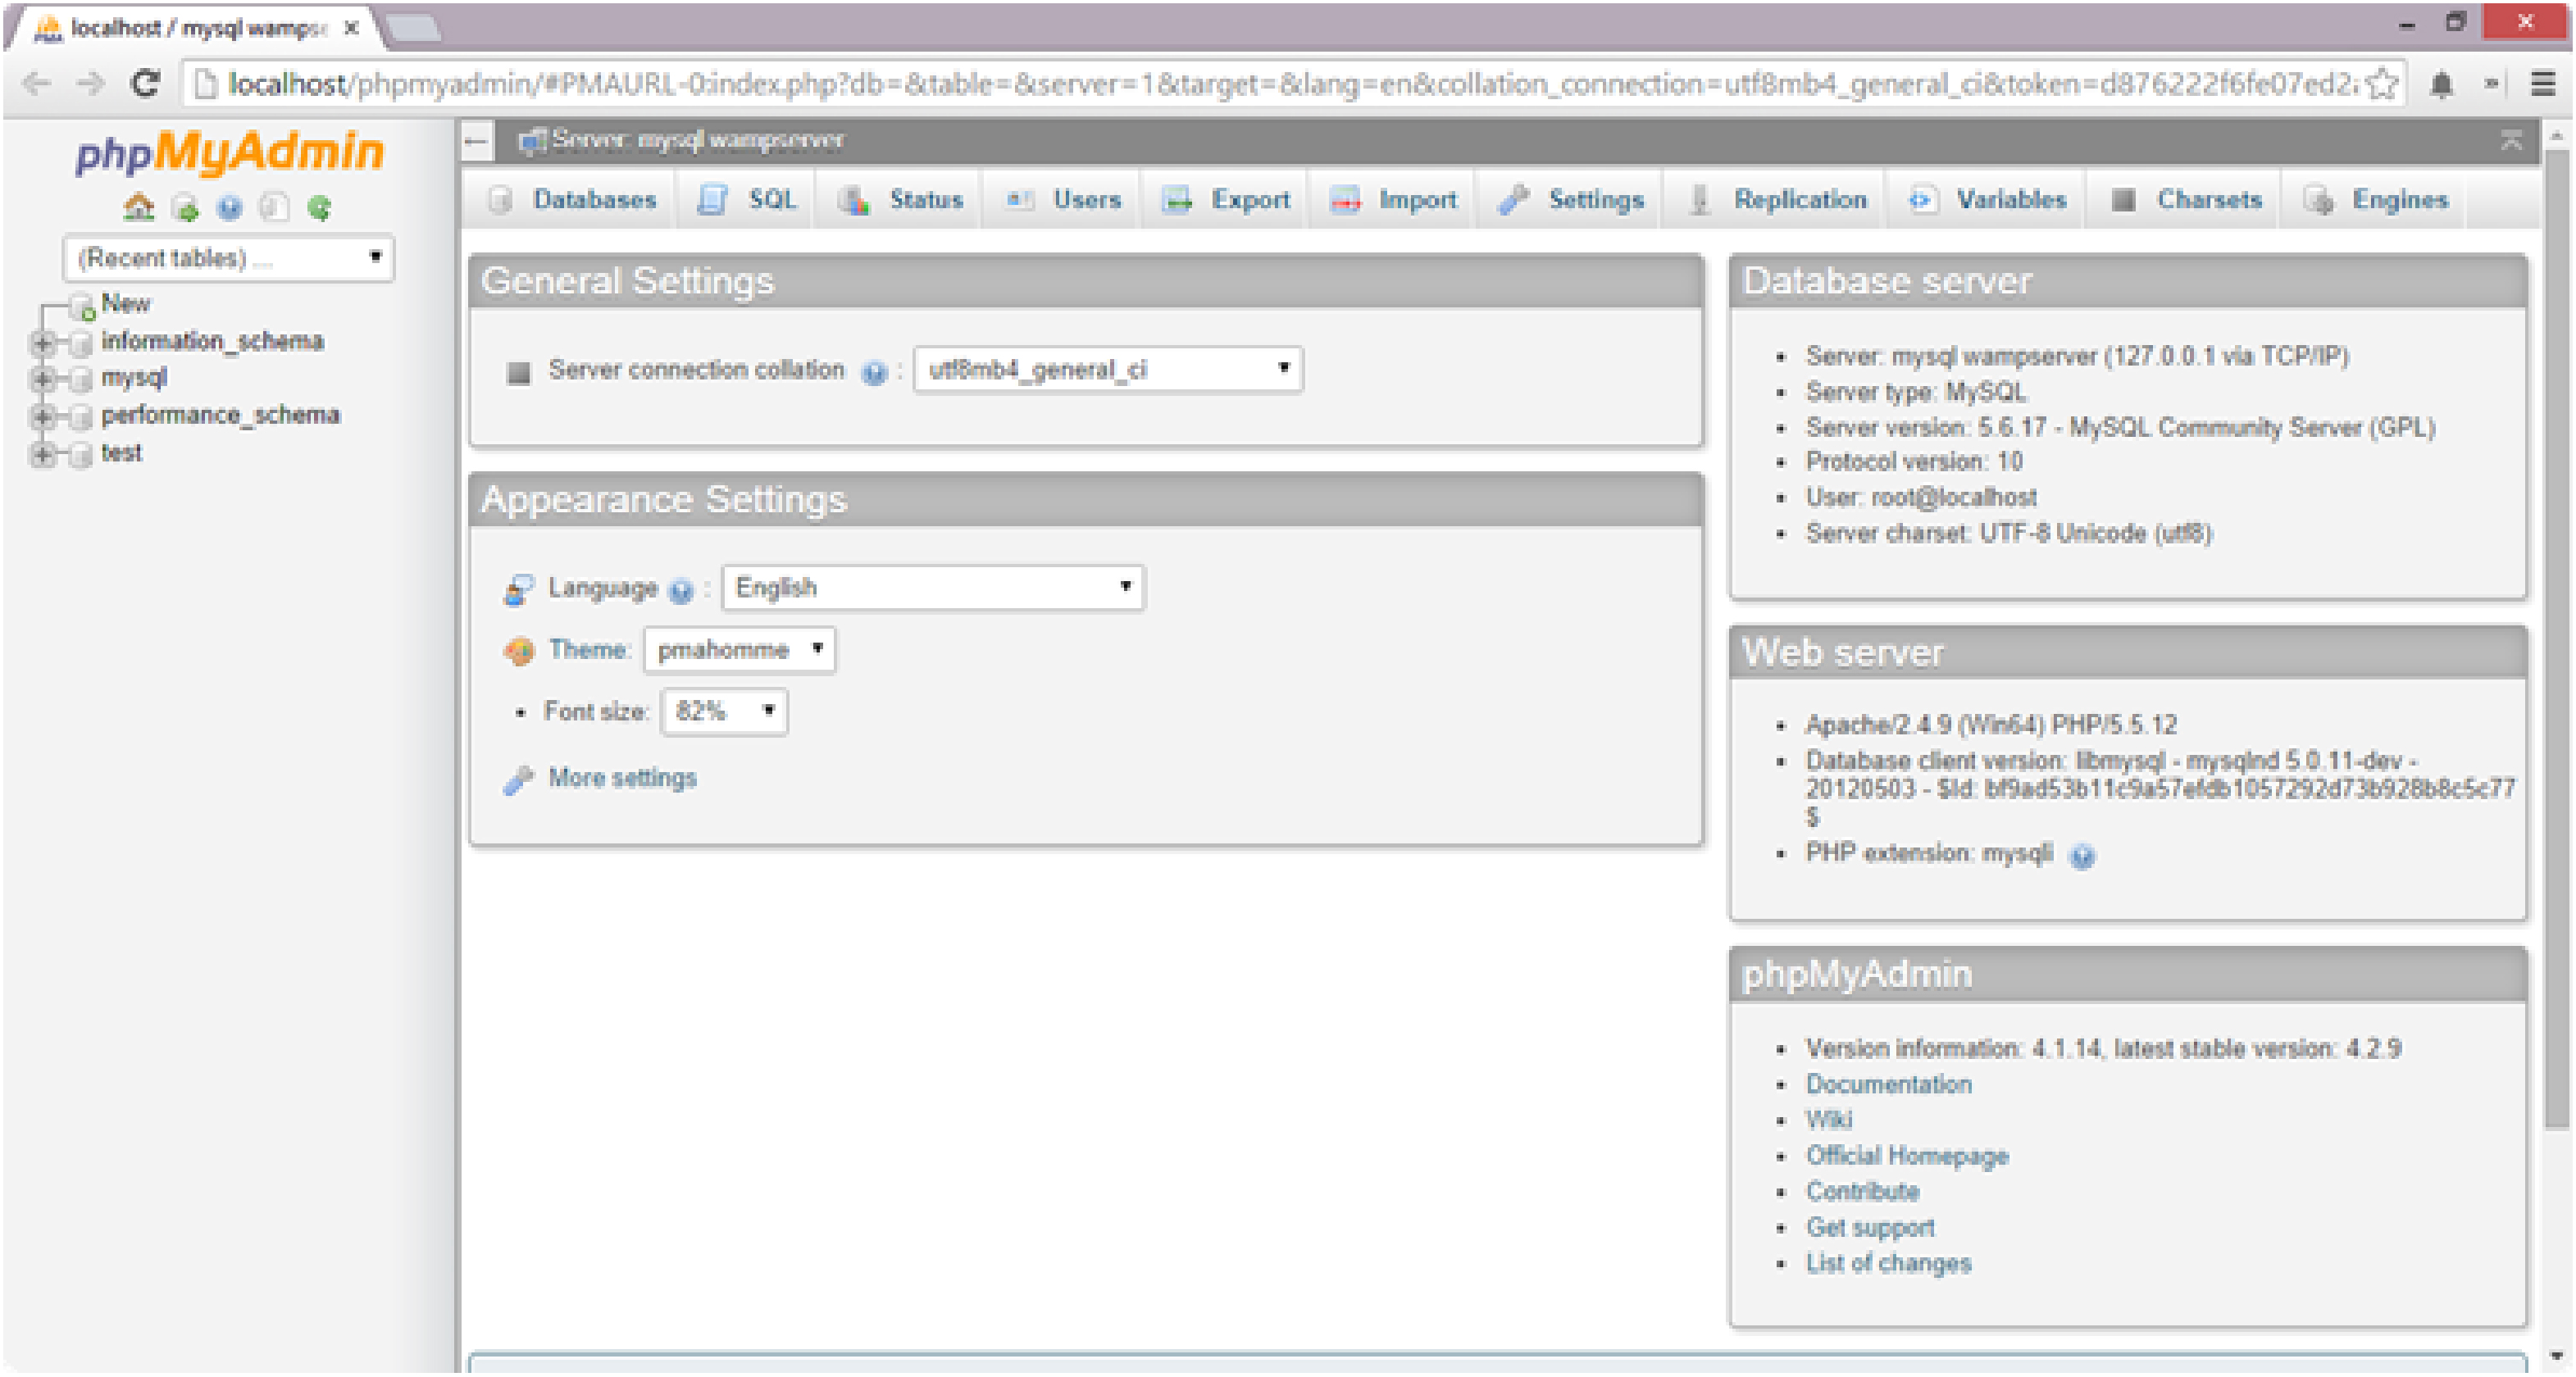Click the page vertical scrollbar
The width and height of the screenshot is (2576, 1377).
point(2556,640)
